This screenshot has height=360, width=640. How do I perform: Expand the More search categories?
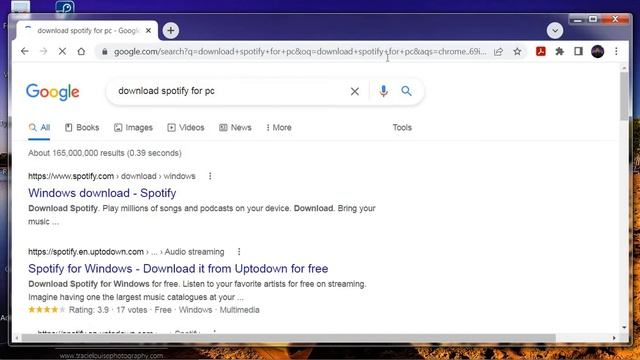278,128
